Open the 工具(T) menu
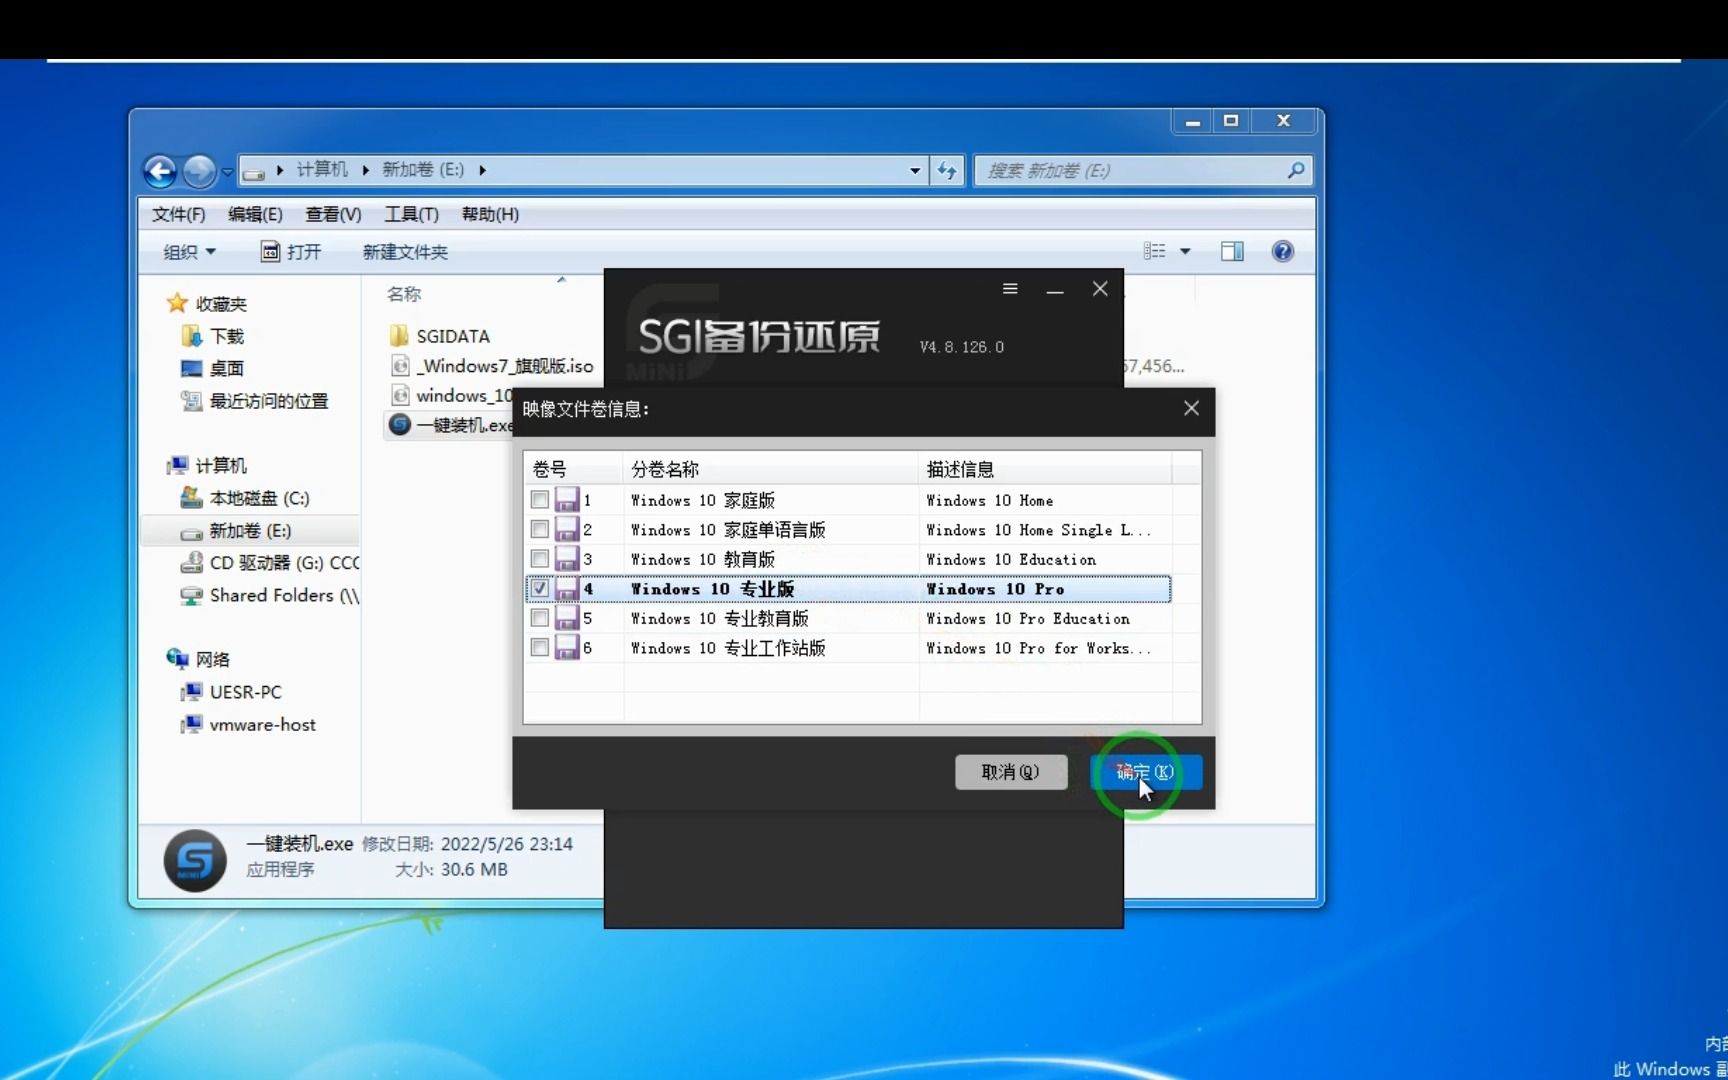The width and height of the screenshot is (1728, 1080). pyautogui.click(x=411, y=214)
